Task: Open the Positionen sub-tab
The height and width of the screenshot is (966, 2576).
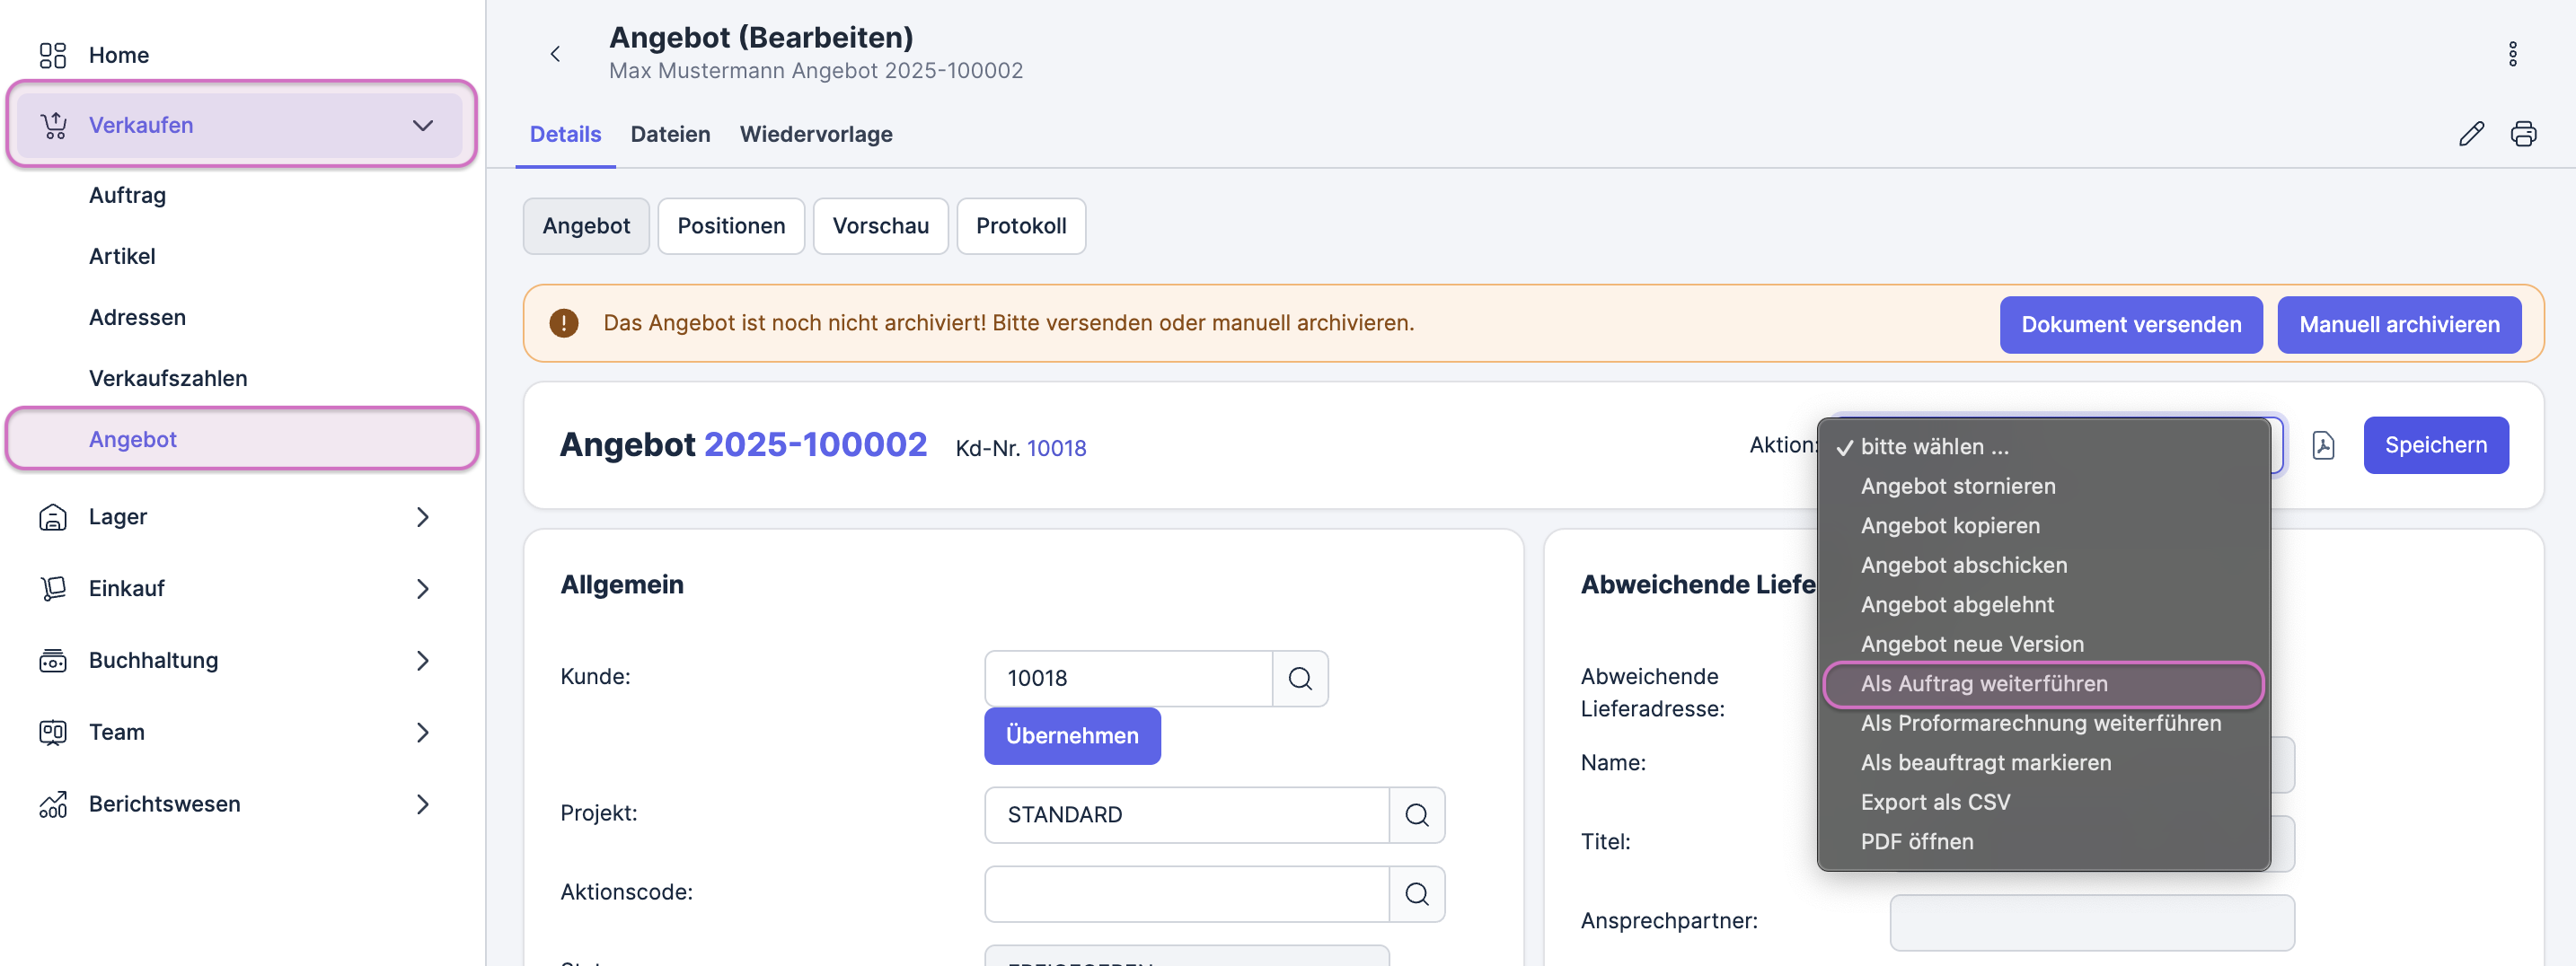Action: click(730, 226)
